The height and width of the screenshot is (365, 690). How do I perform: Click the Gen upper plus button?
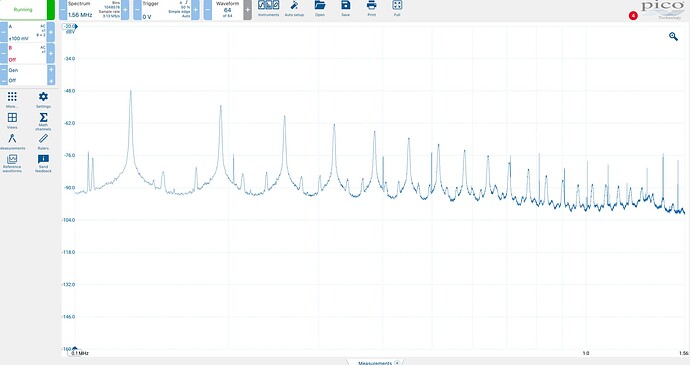point(51,70)
